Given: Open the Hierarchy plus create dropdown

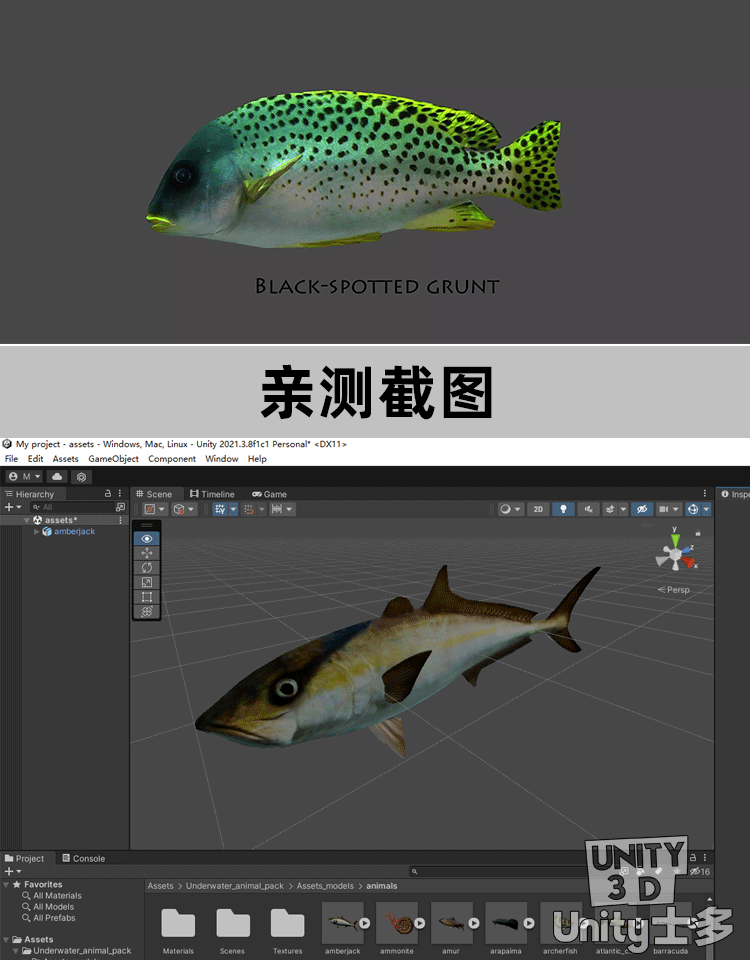Looking at the screenshot, I should click(11, 508).
